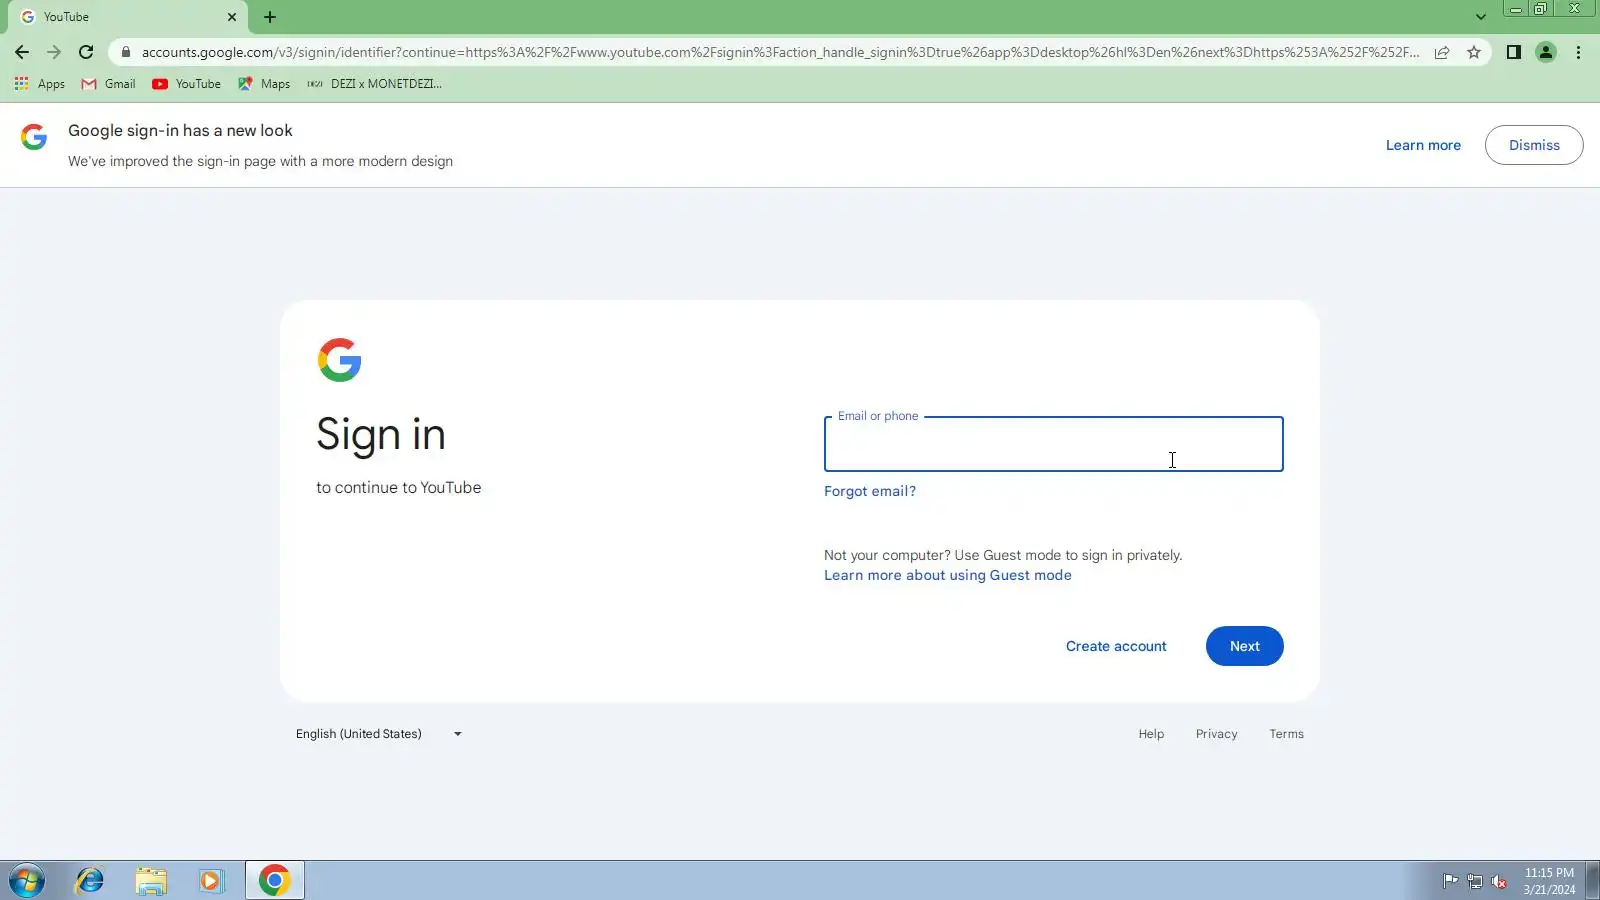Open the Gmail bookmark
The height and width of the screenshot is (900, 1600).
tap(108, 84)
